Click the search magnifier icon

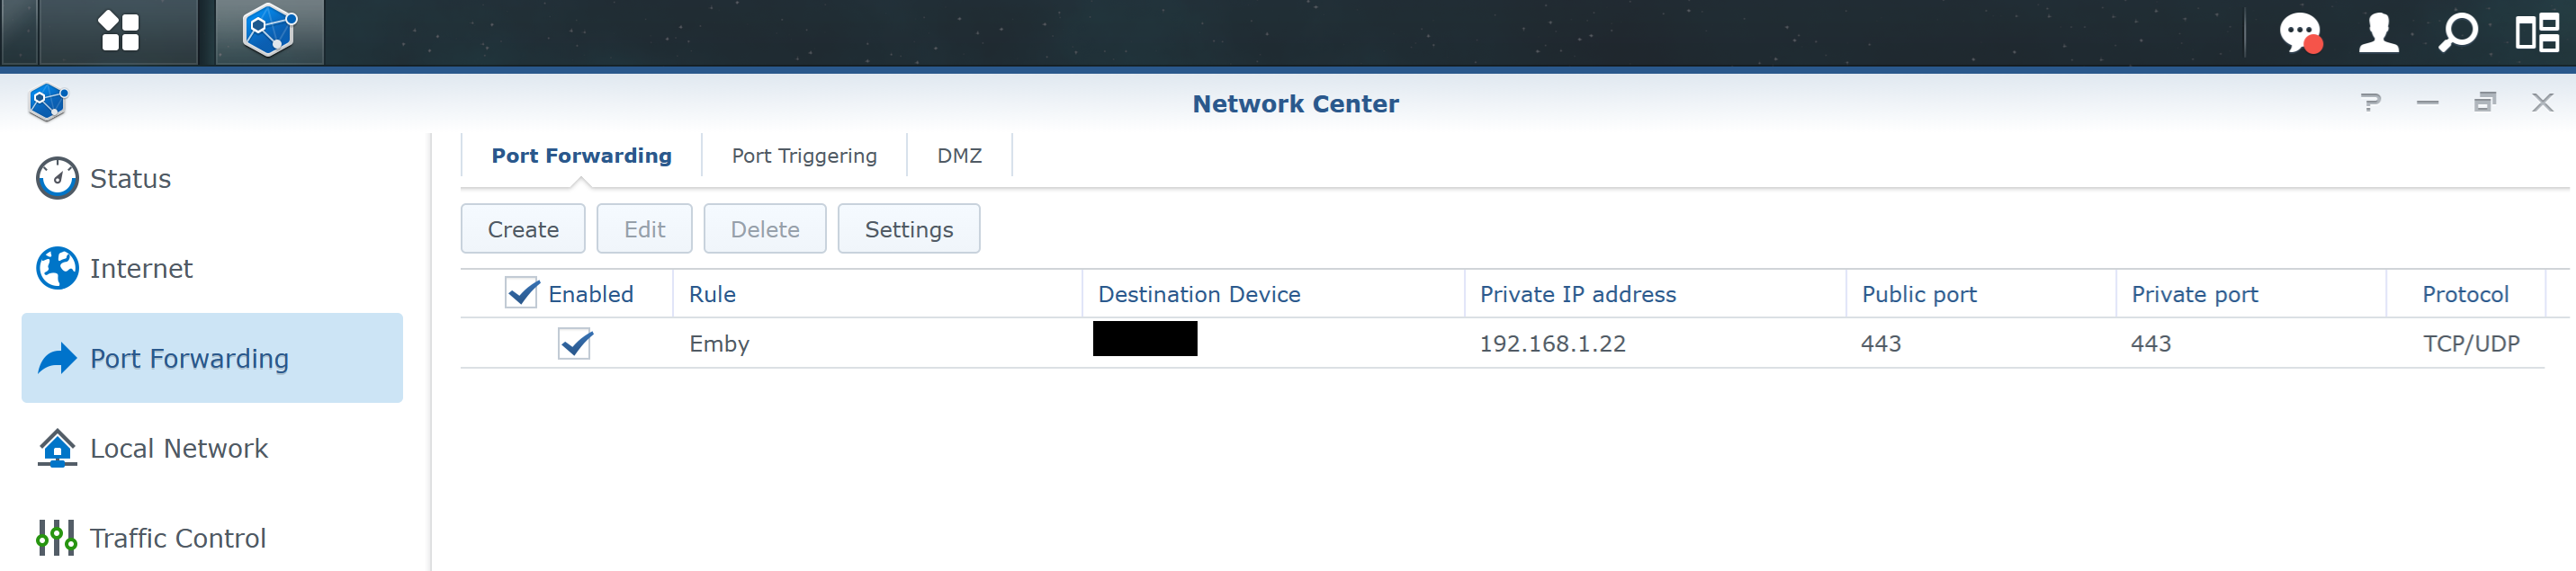click(2457, 32)
